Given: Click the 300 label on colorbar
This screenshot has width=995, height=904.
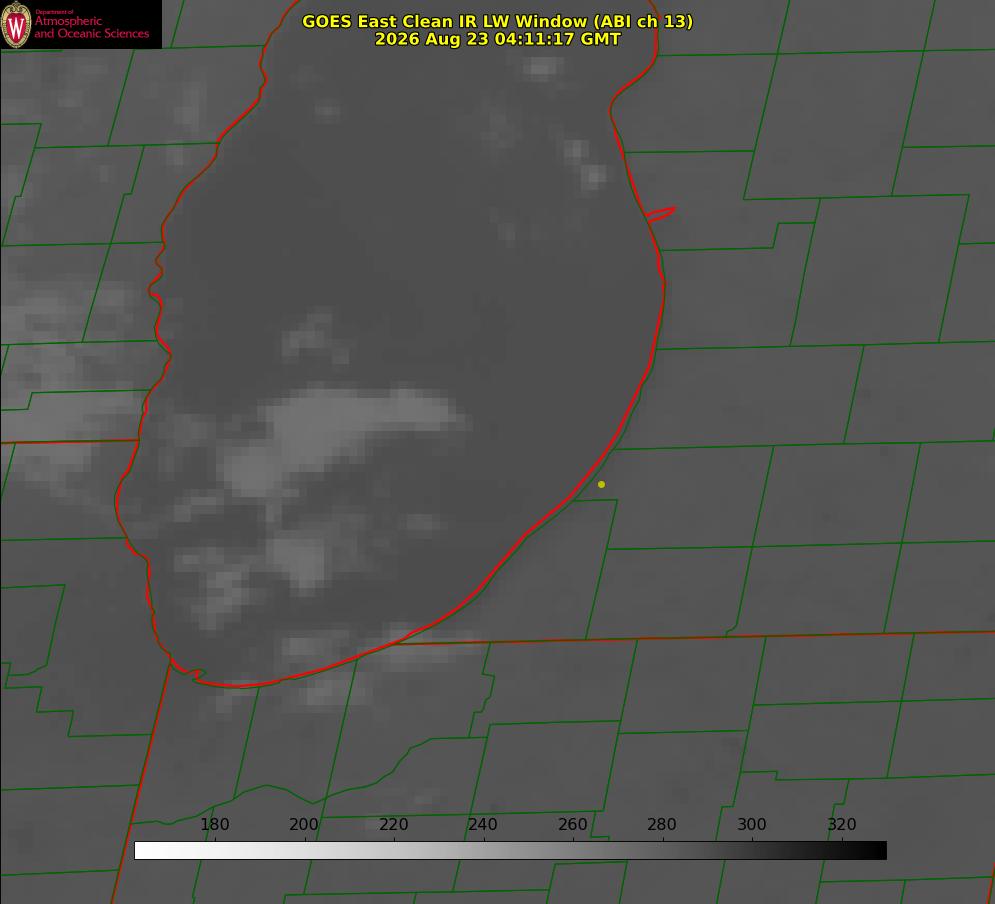Looking at the screenshot, I should [752, 824].
